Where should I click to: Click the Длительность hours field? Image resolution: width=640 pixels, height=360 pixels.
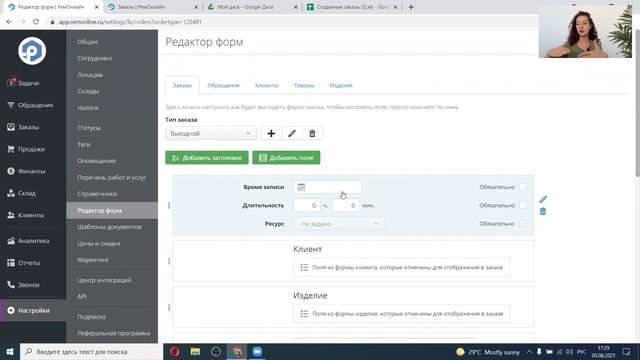click(307, 205)
